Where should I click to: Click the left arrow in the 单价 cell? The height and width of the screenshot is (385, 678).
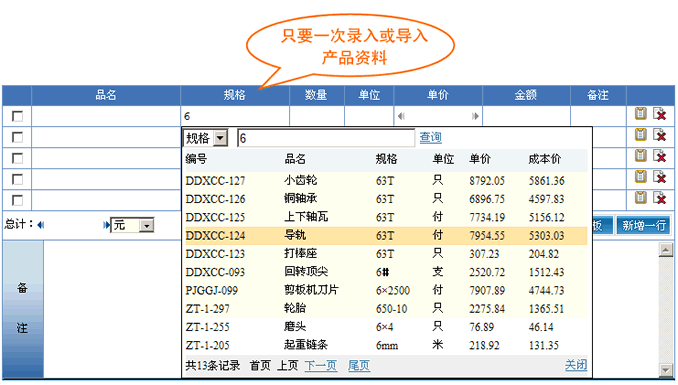point(401,116)
